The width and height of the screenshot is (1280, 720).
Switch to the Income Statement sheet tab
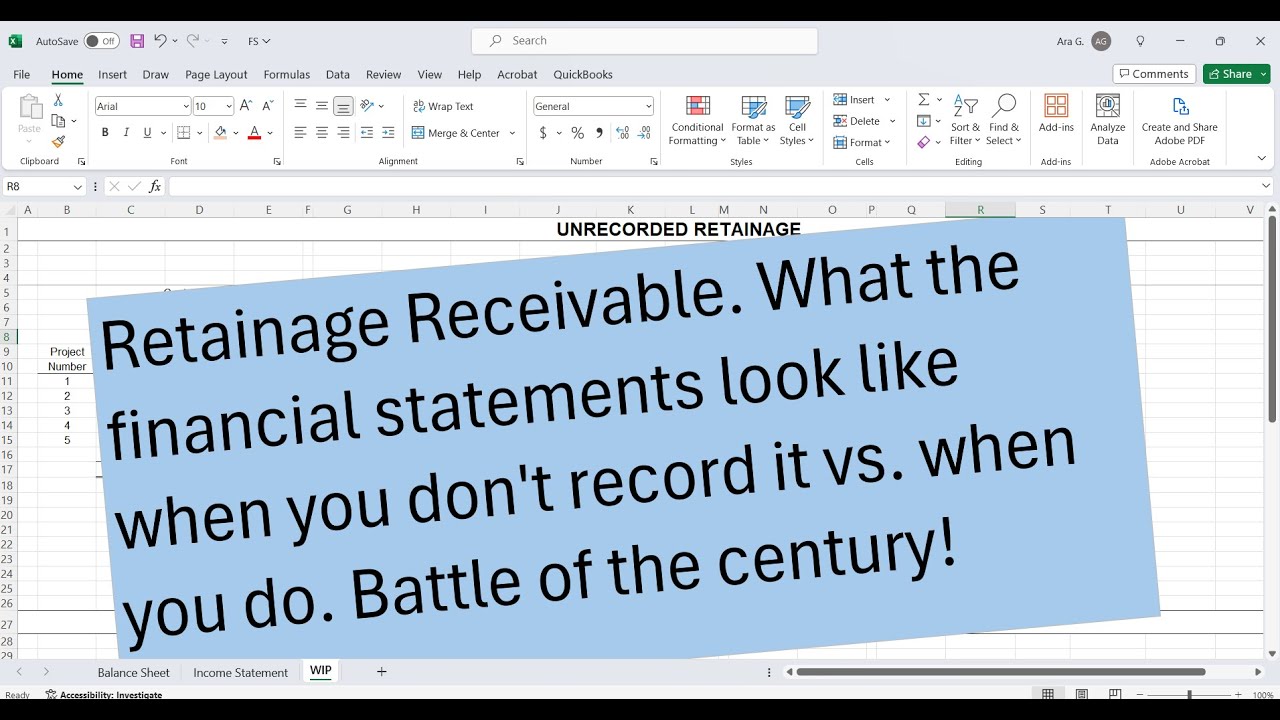coord(241,673)
